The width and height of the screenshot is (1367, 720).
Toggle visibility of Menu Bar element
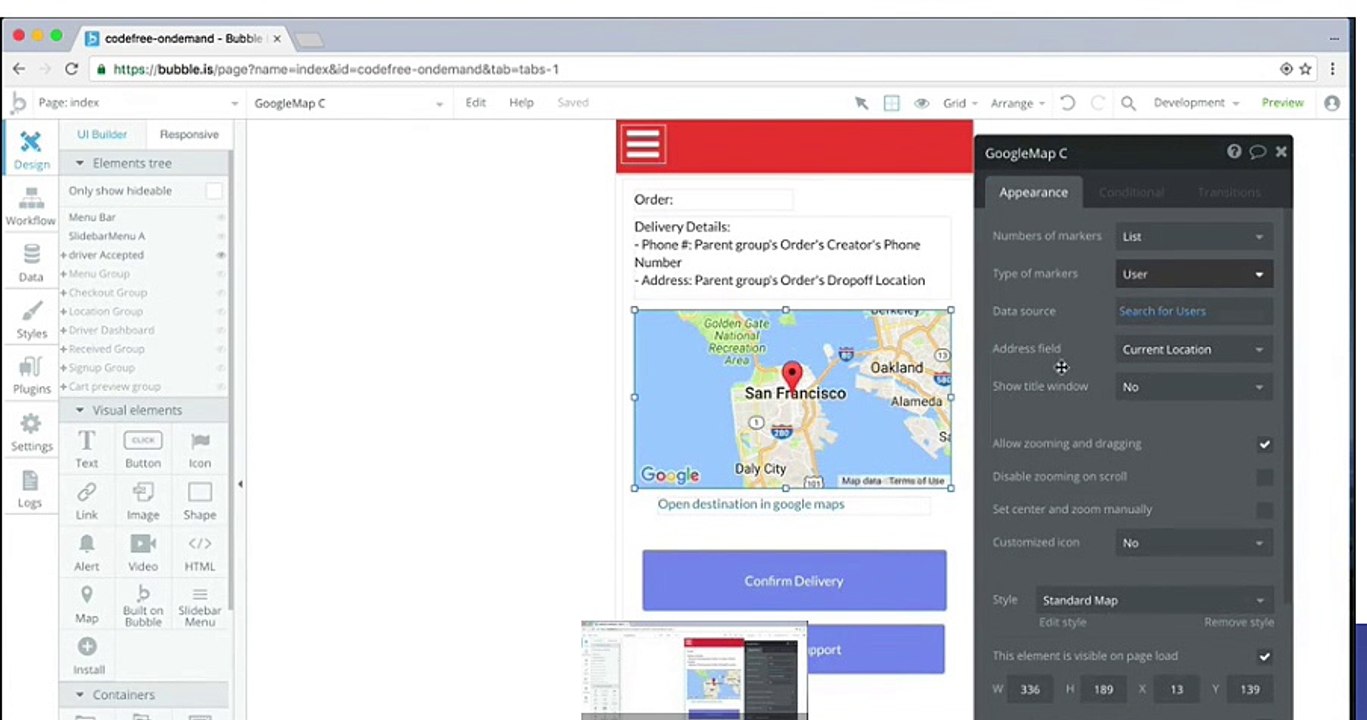221,217
